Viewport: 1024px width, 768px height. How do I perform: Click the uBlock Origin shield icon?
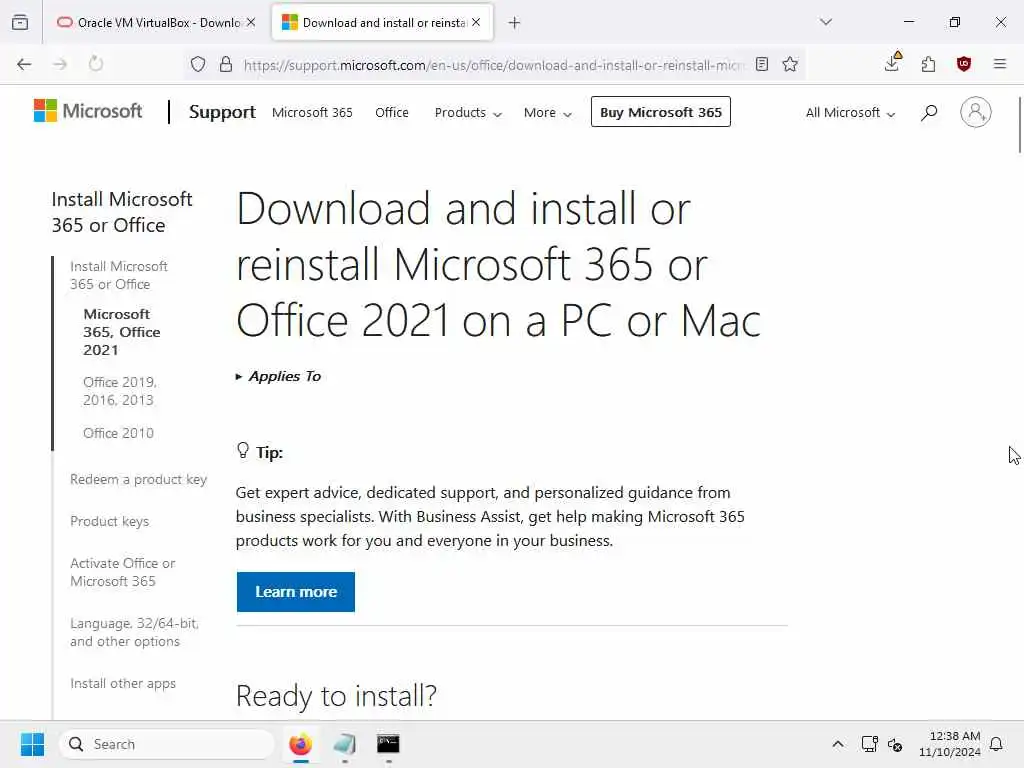click(964, 64)
